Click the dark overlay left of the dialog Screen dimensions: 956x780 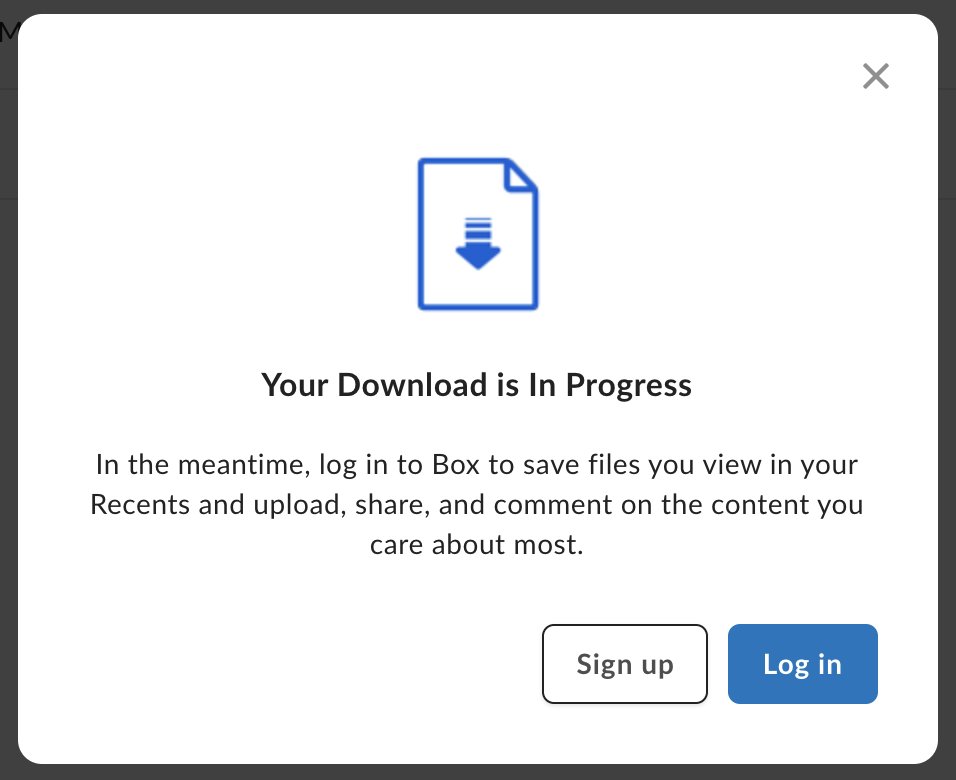point(9,427)
